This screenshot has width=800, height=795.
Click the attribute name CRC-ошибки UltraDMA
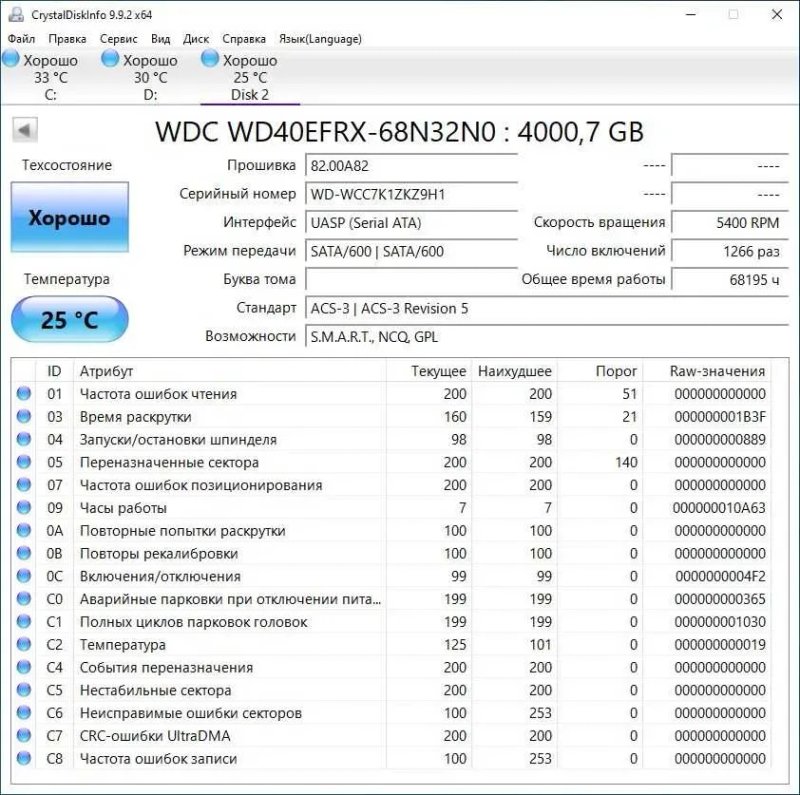(x=155, y=736)
